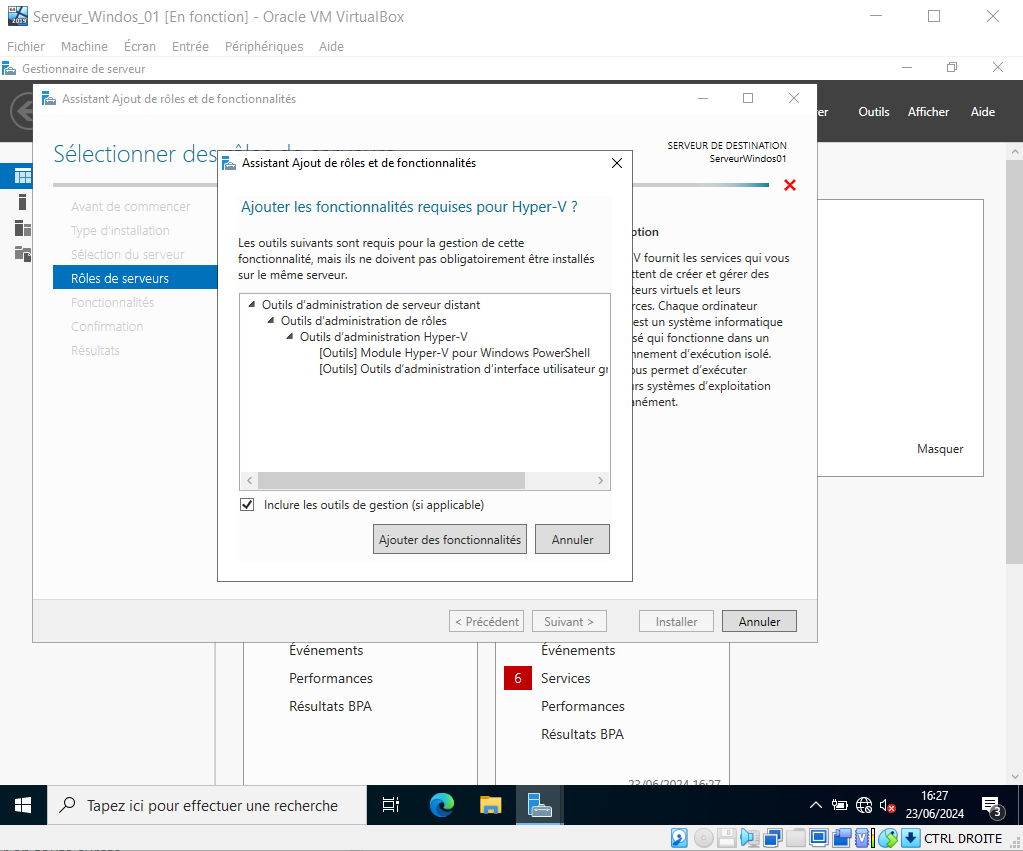The height and width of the screenshot is (851, 1023).
Task: Open File Explorer from the taskbar
Action: pyautogui.click(x=490, y=805)
